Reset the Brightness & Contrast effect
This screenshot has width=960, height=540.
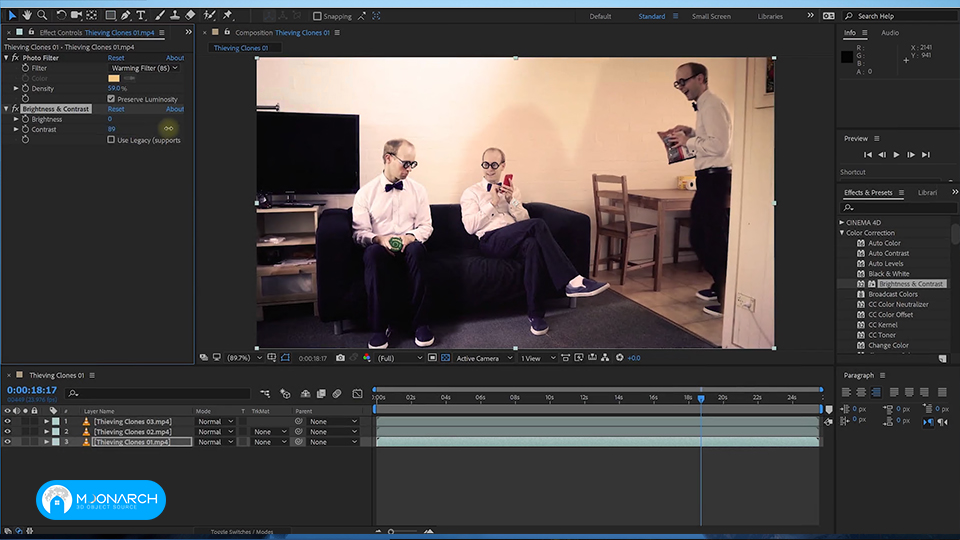coord(116,109)
